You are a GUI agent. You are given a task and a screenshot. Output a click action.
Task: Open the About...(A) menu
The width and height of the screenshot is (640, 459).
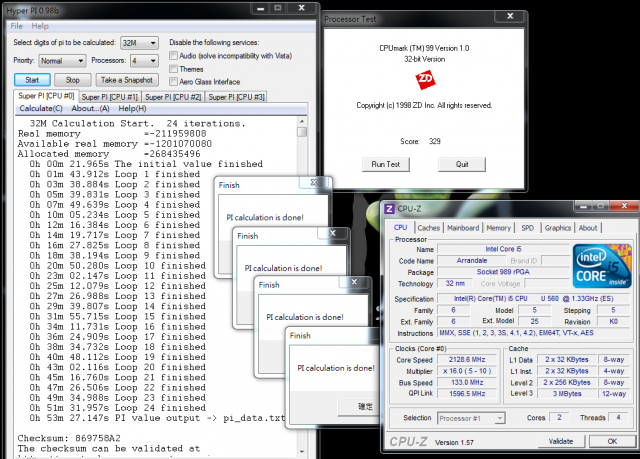pyautogui.click(x=90, y=109)
